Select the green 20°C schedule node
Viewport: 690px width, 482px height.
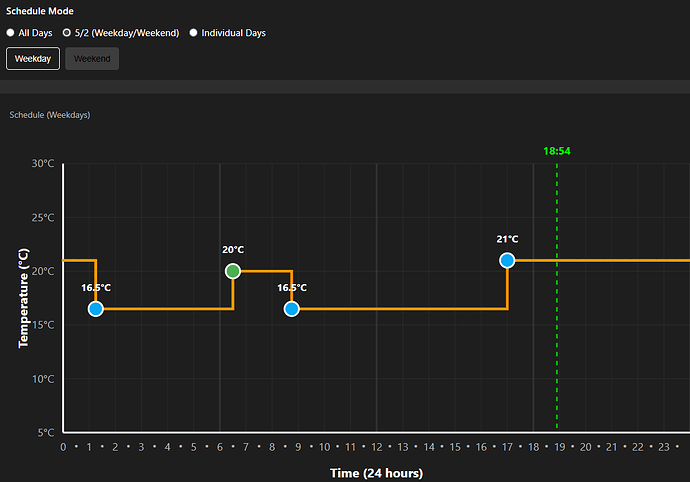pos(233,271)
